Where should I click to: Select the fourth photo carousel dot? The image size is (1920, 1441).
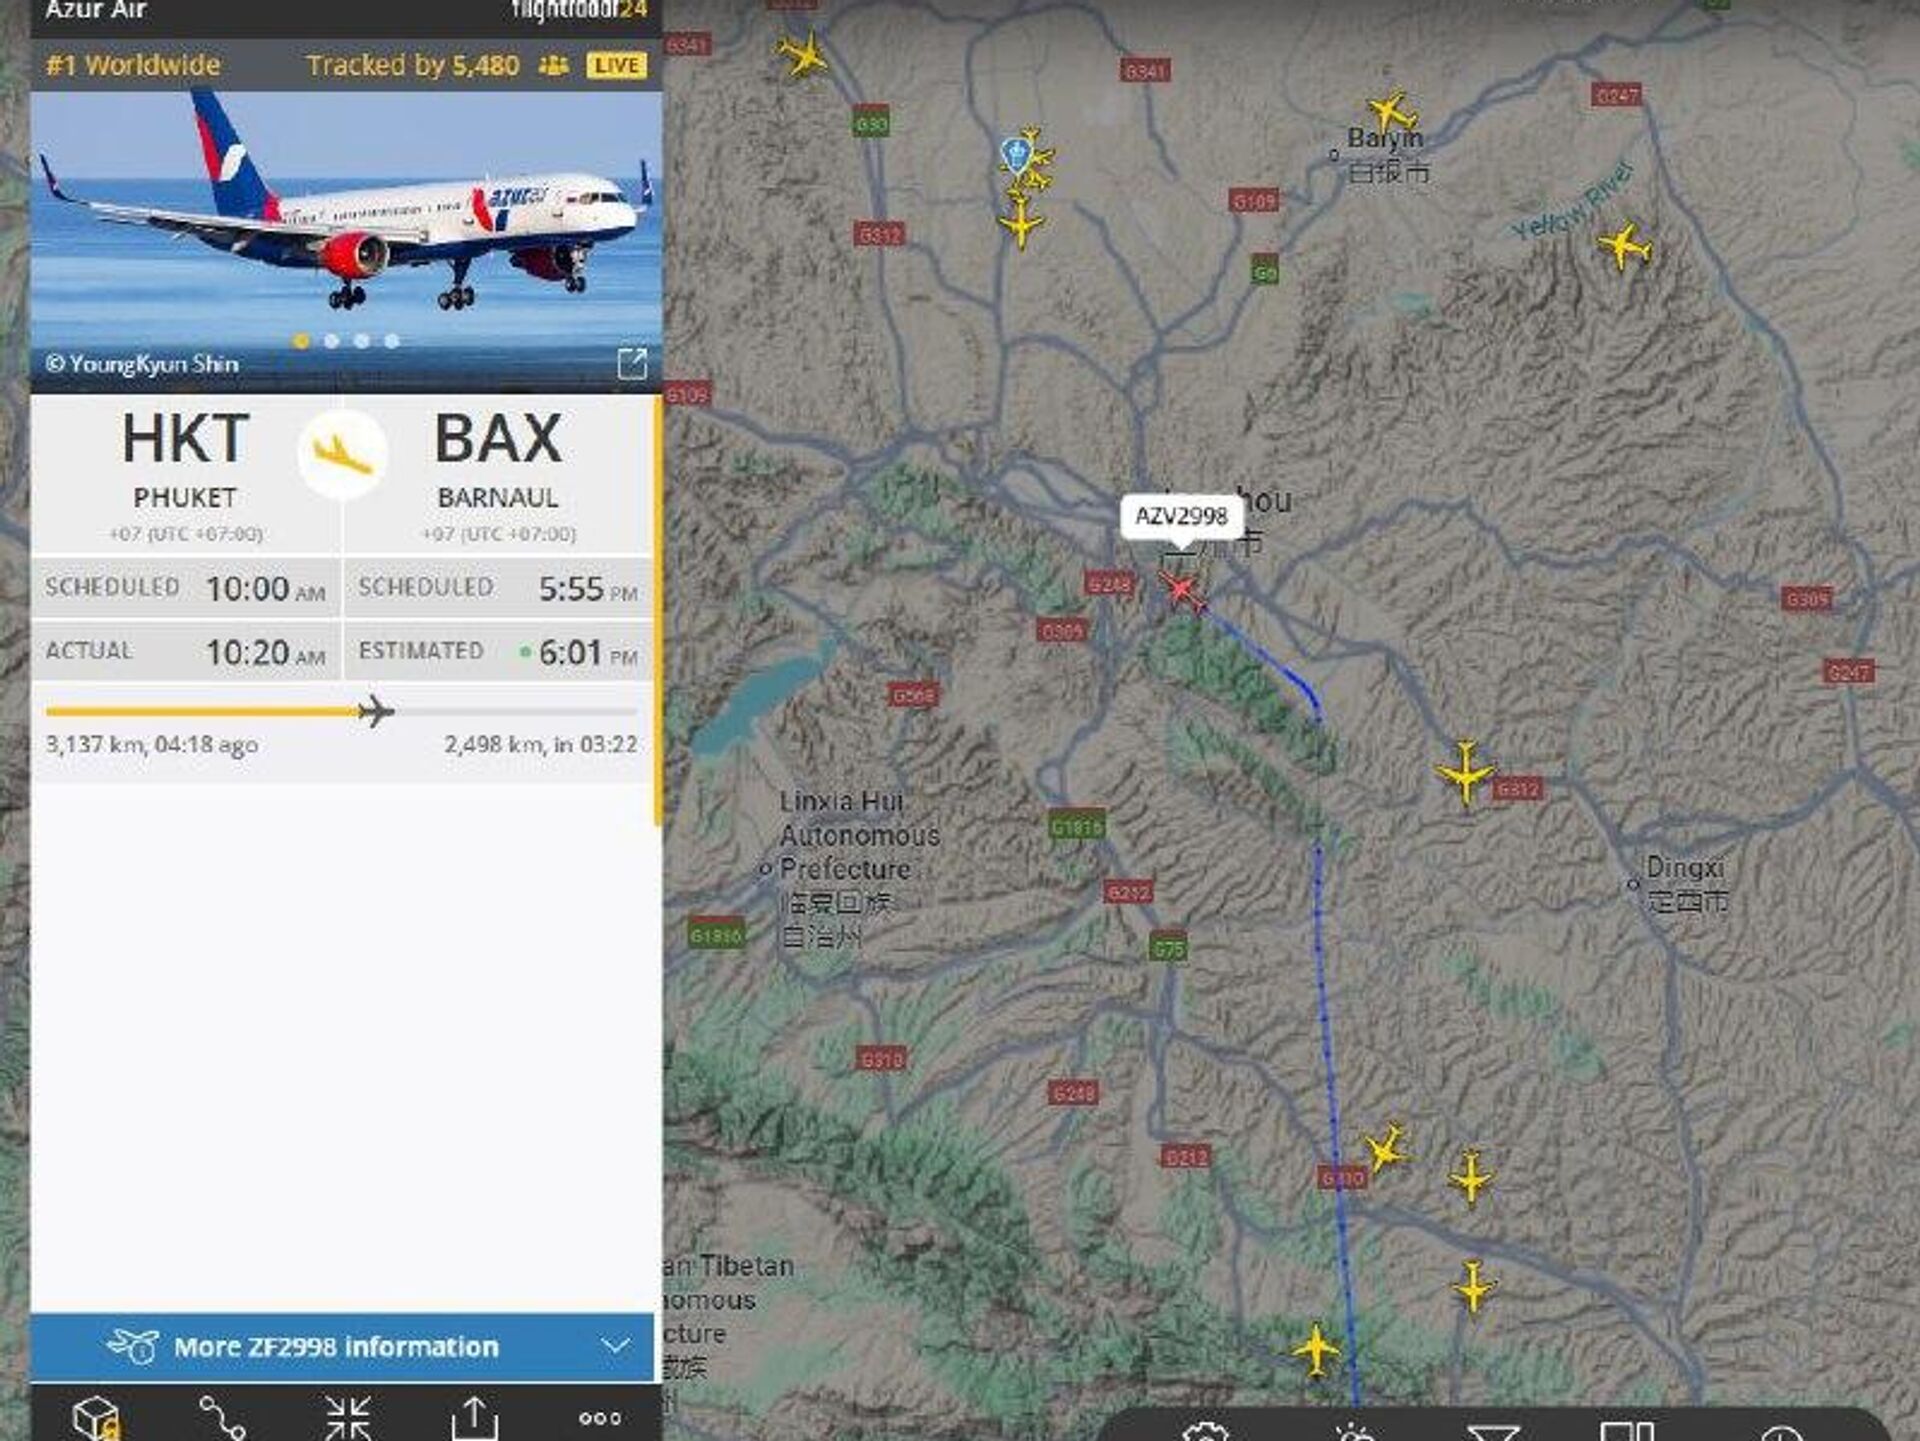click(x=392, y=341)
